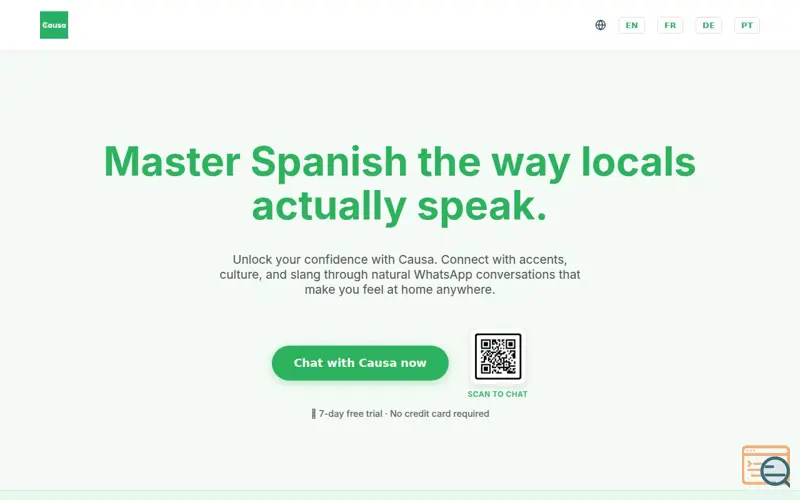The width and height of the screenshot is (800, 500).
Task: Switch language to DE
Action: coord(708,26)
